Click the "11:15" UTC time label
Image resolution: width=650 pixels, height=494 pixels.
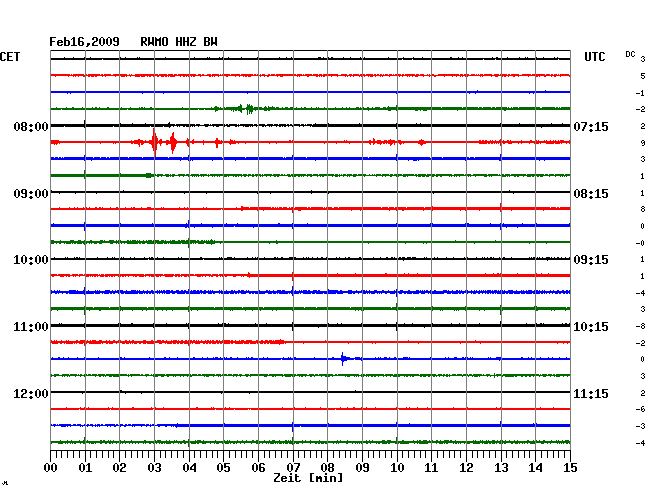[591, 393]
